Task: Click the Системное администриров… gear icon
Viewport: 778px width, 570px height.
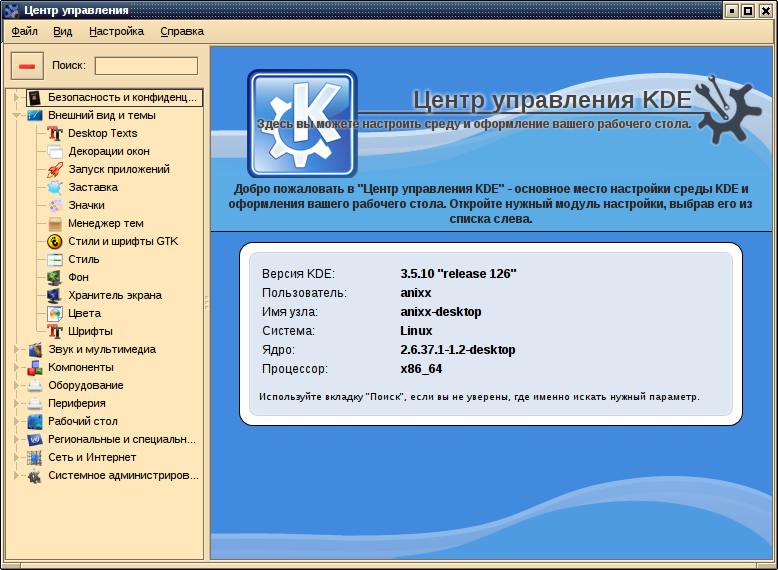Action: pos(34,476)
